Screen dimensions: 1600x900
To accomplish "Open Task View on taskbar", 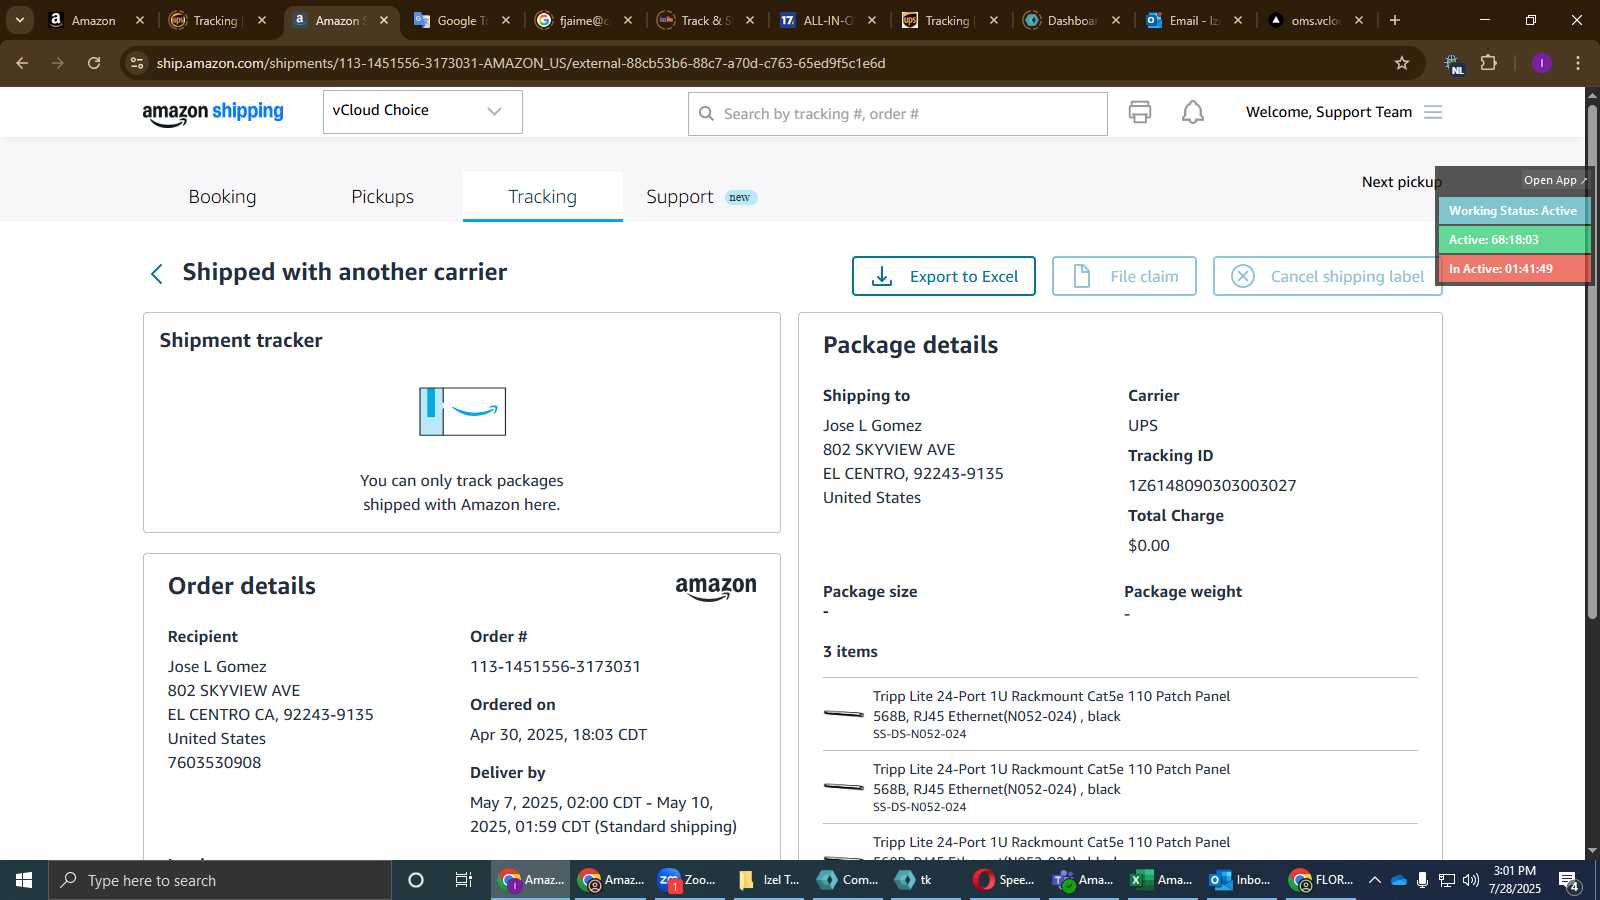I will pos(464,880).
